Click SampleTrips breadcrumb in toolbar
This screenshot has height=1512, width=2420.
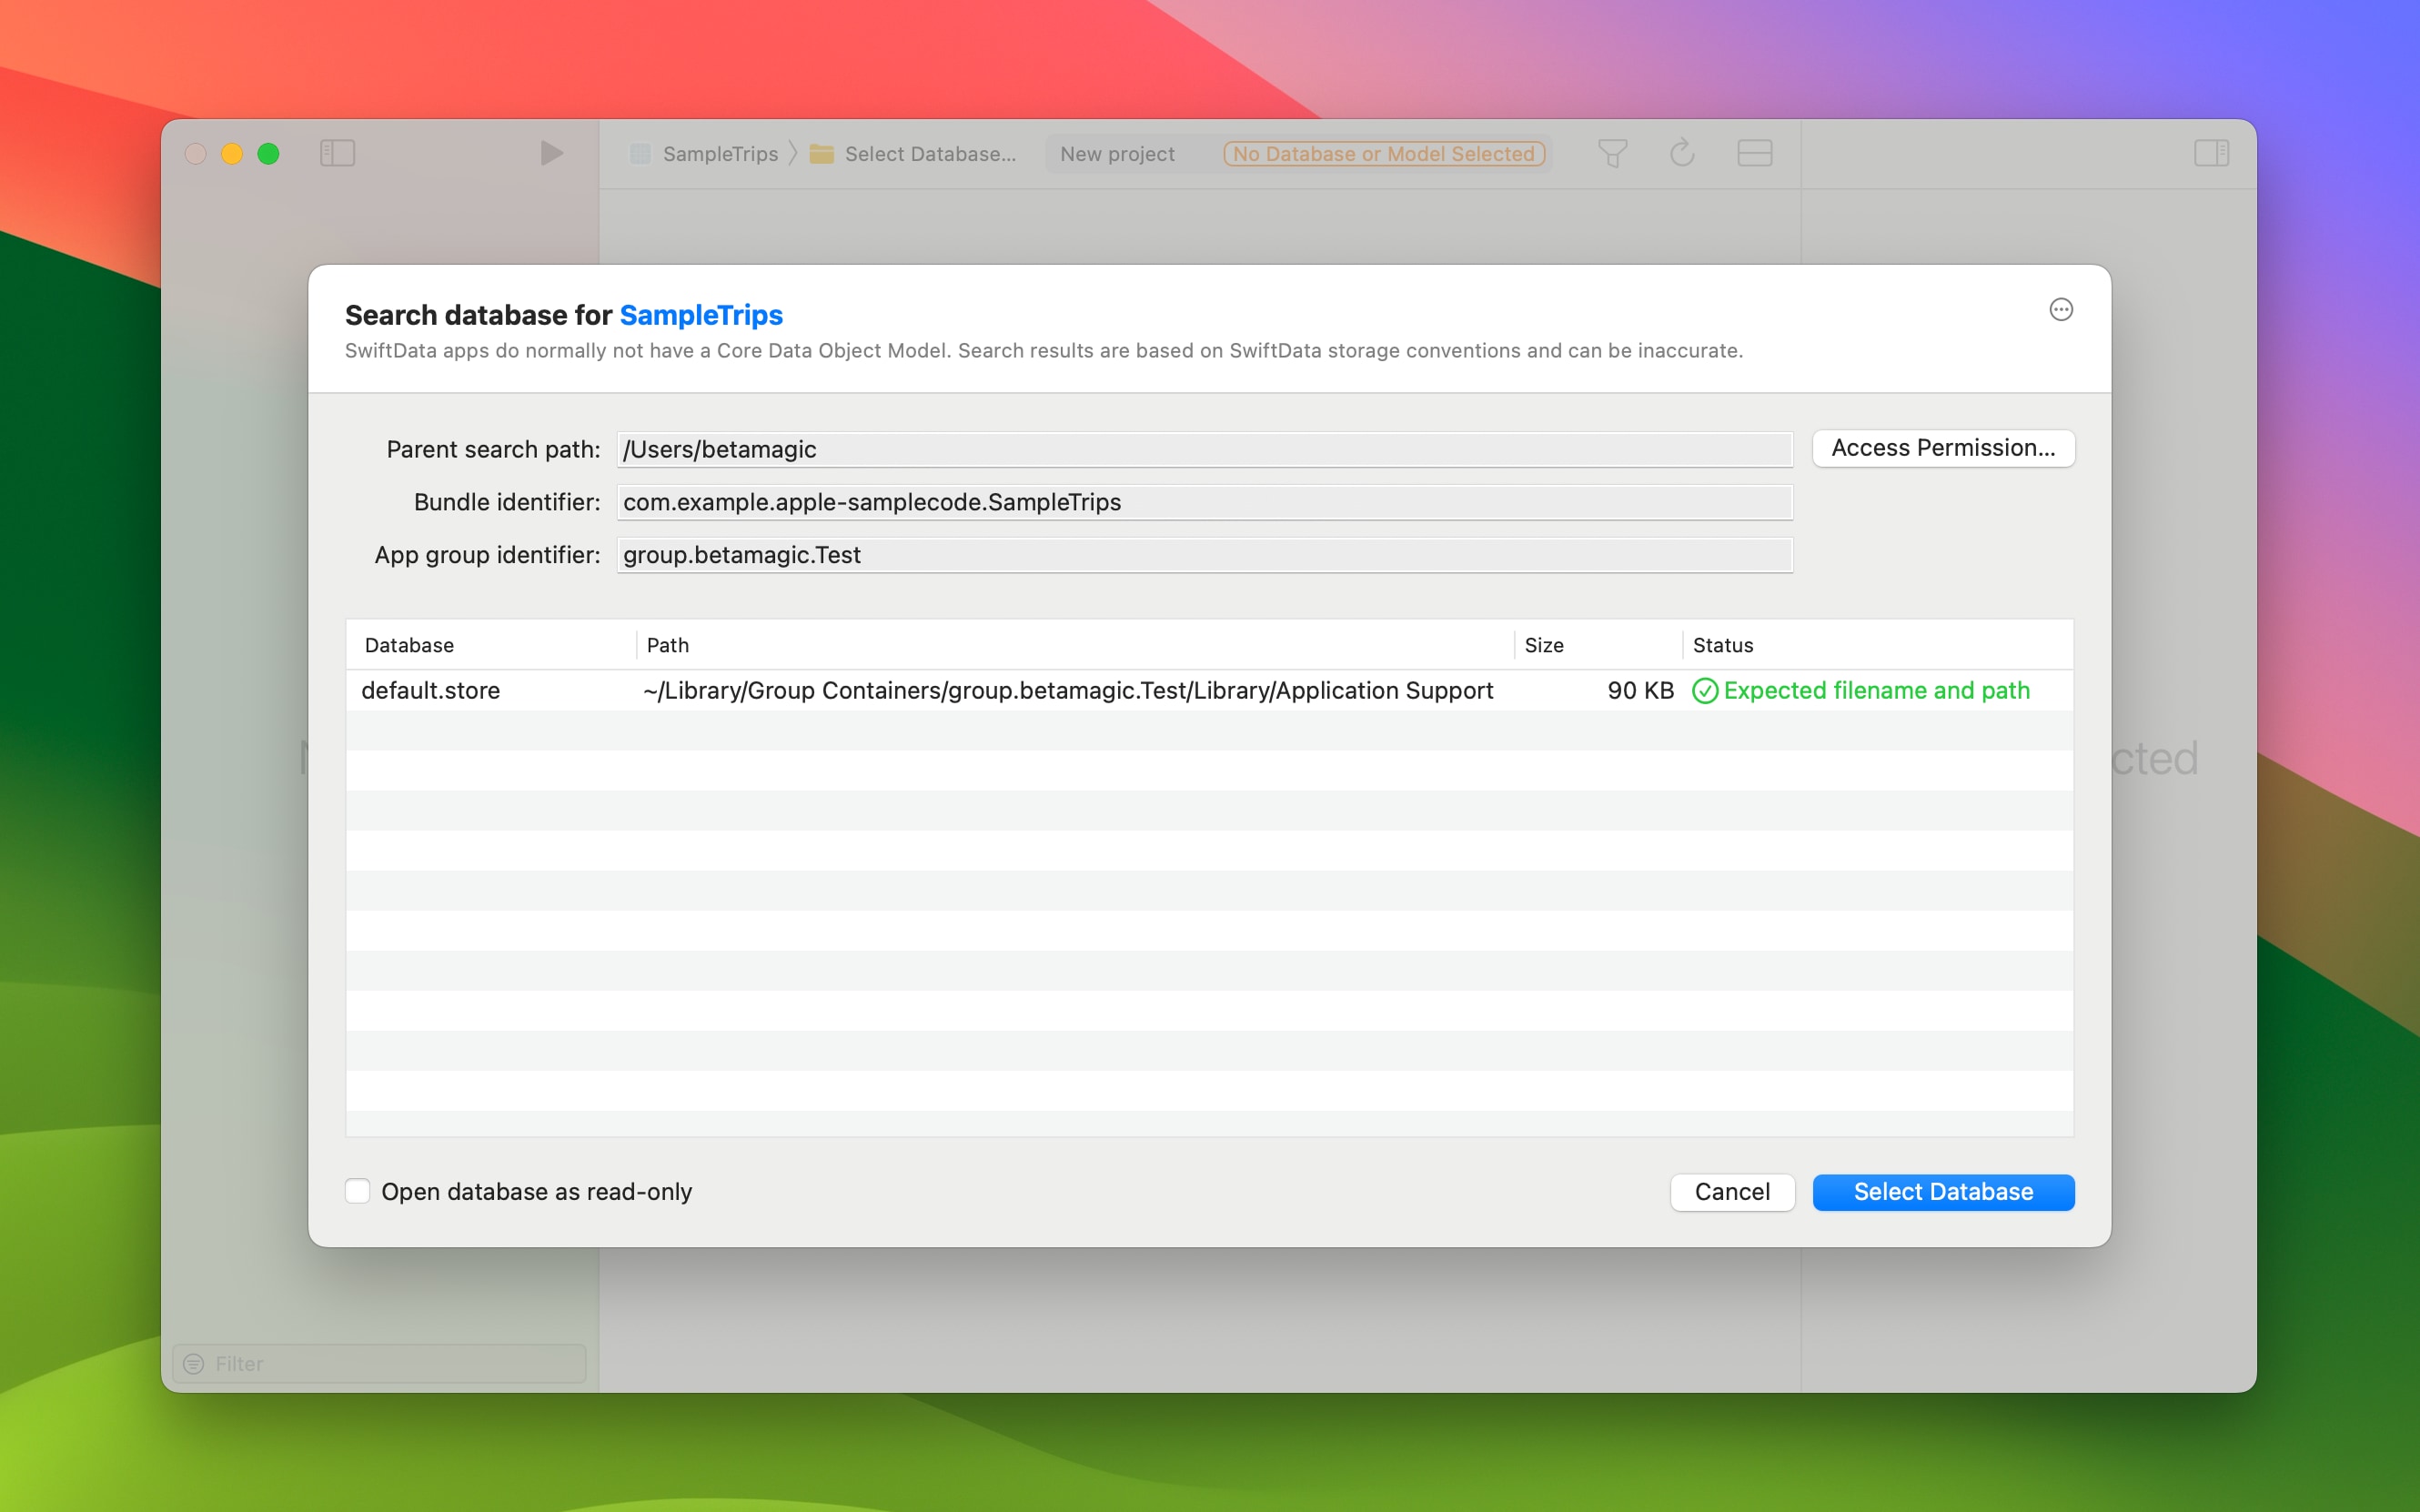[x=720, y=154]
